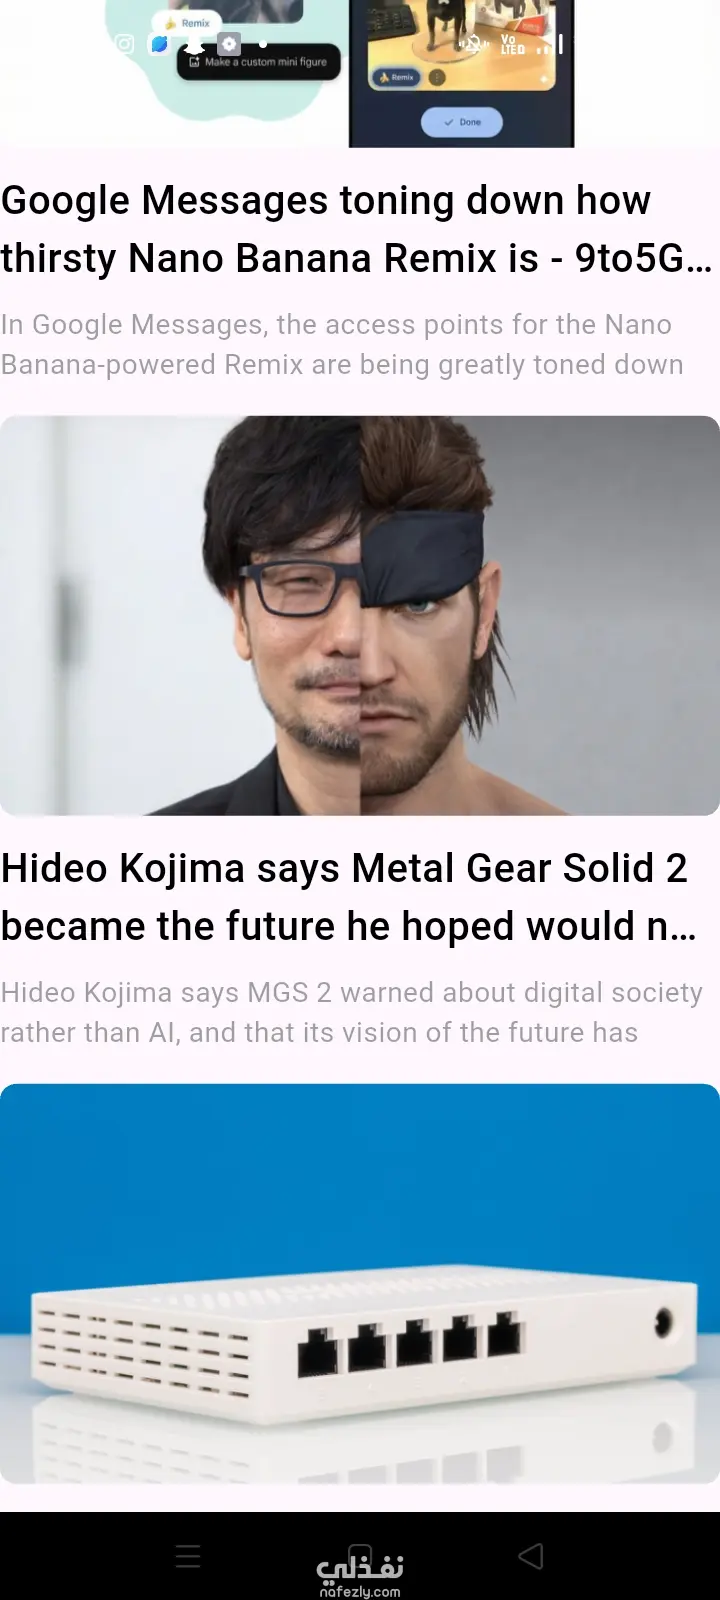Open the Google Messages Nano Banana Remix headline
This screenshot has width=720, height=1600.
click(x=357, y=229)
